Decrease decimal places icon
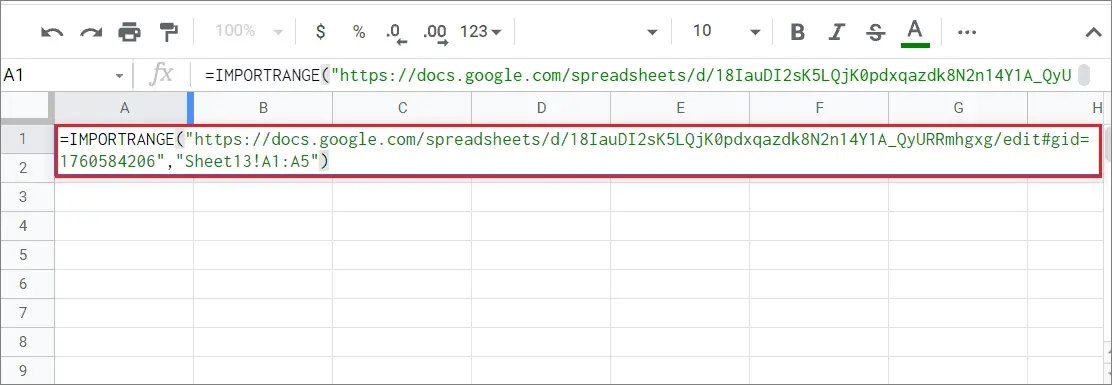Viewport: 1112px width, 385px height. (396, 33)
